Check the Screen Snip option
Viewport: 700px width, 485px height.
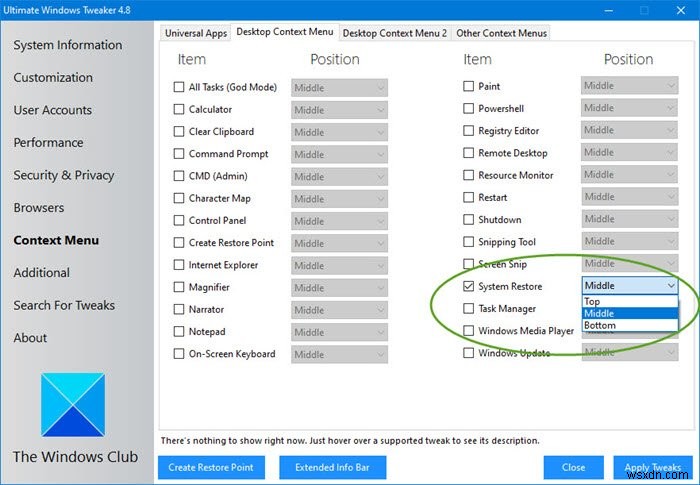pyautogui.click(x=468, y=264)
